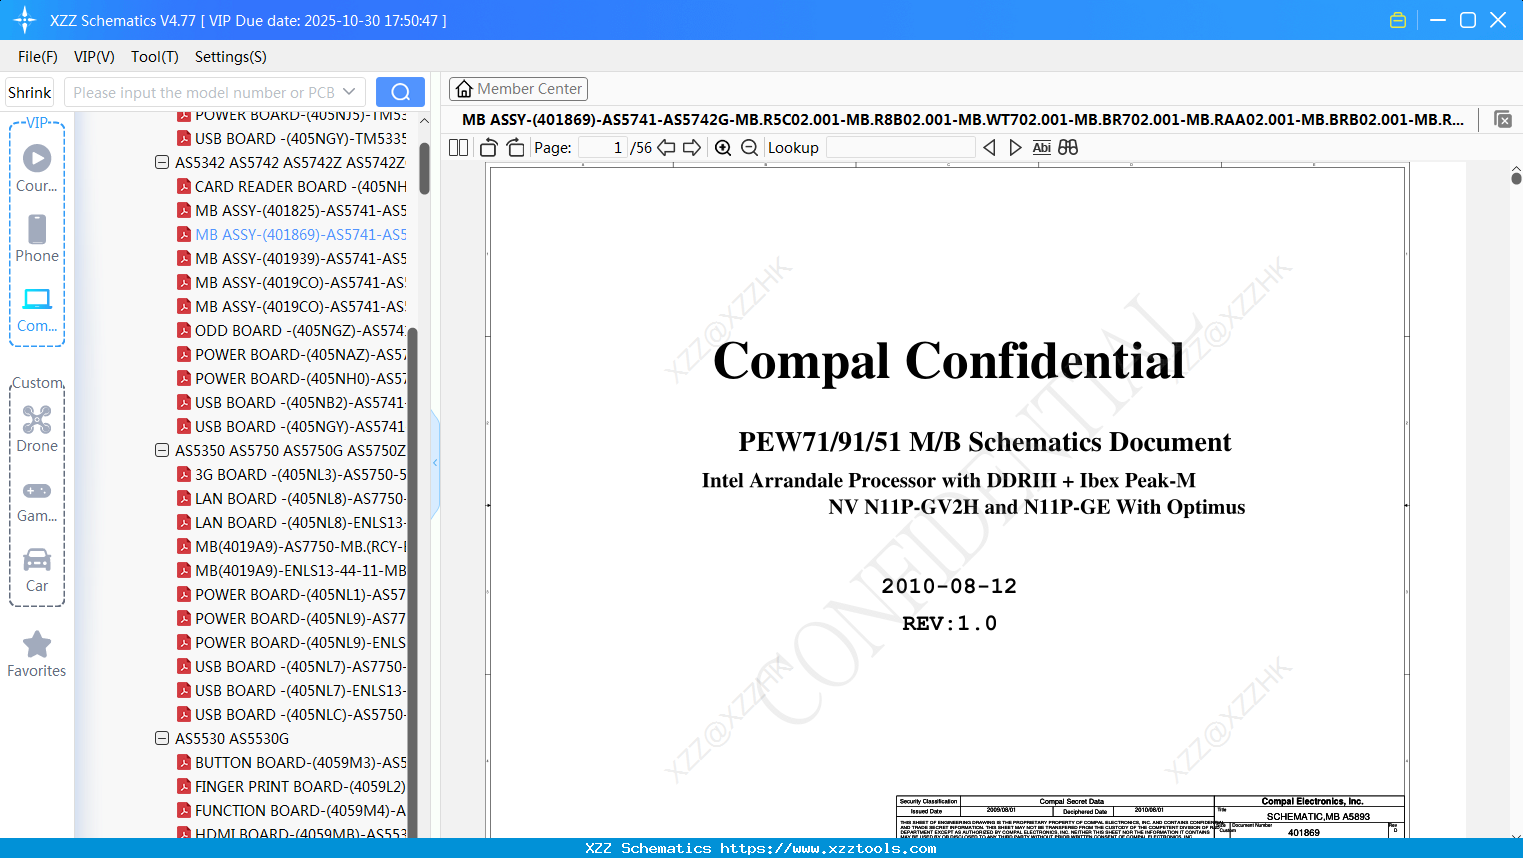1523x858 pixels.
Task: Open POWER BOARD-(405NL1)-AS57 file
Action: point(291,594)
